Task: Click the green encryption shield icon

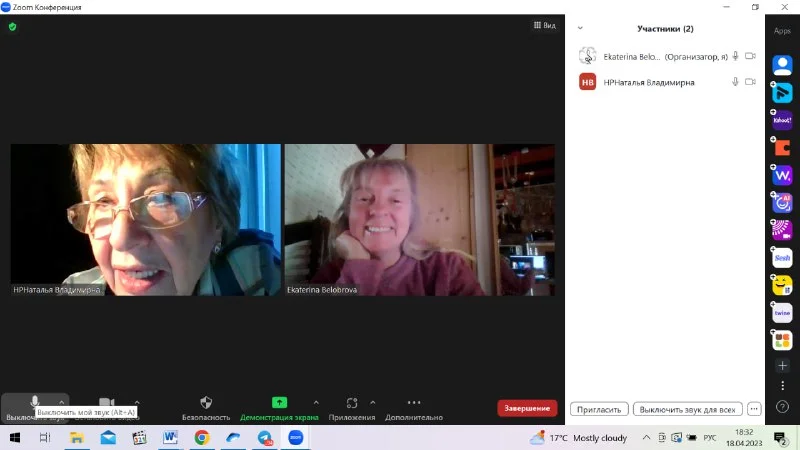Action: pyautogui.click(x=13, y=27)
